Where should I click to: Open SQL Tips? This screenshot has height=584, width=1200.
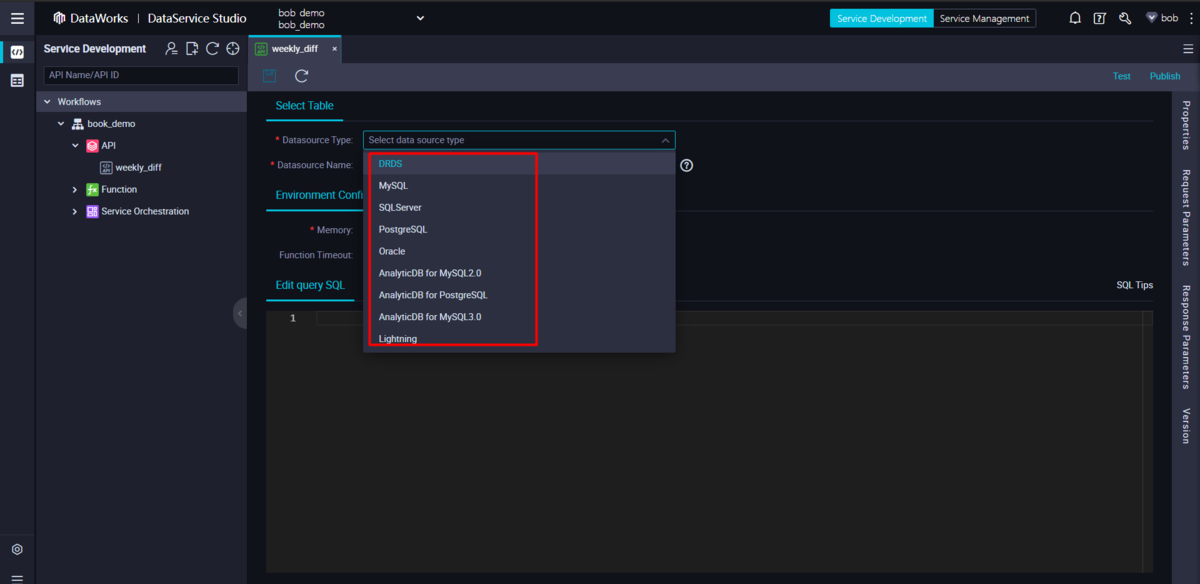tap(1134, 285)
